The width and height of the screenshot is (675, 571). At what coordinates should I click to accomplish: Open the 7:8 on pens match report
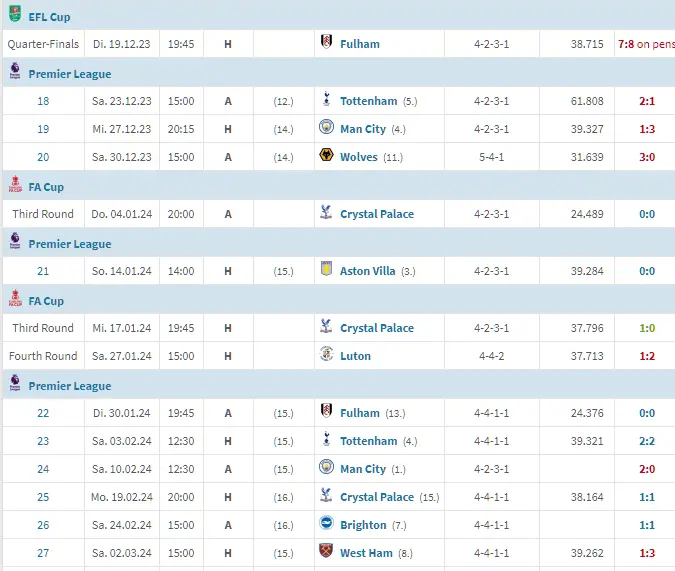coord(646,44)
